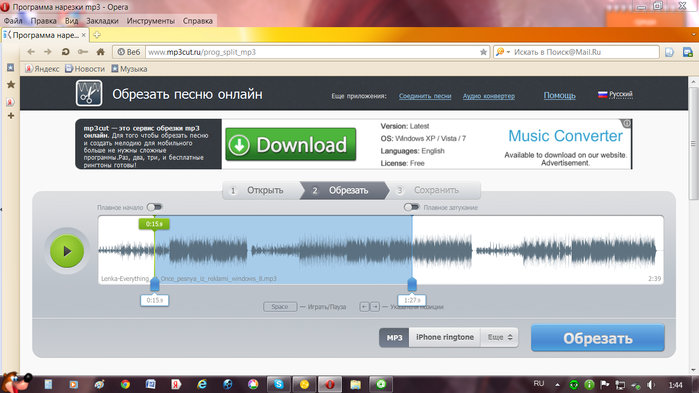Click the blue Обрезать button

pyautogui.click(x=597, y=338)
